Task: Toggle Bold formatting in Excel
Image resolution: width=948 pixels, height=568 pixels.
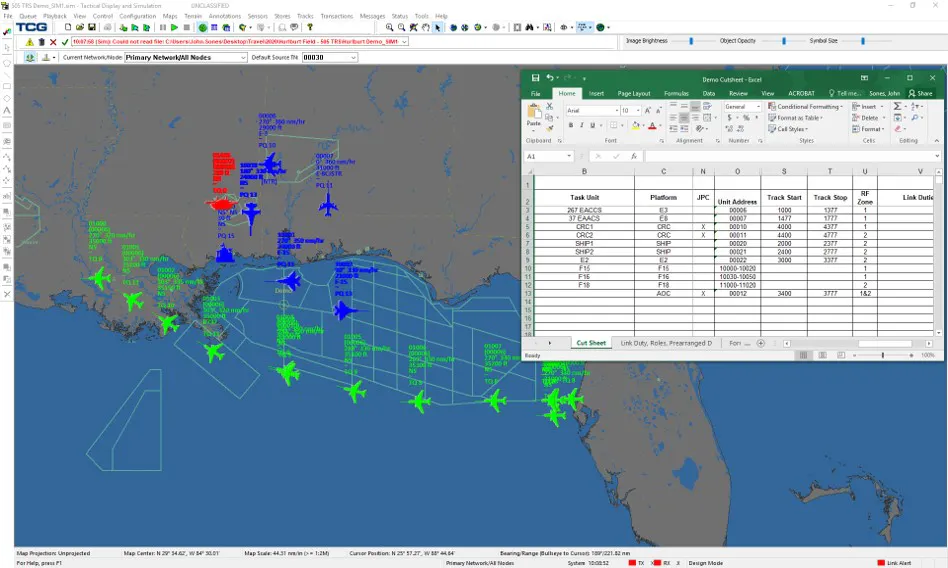Action: click(570, 126)
